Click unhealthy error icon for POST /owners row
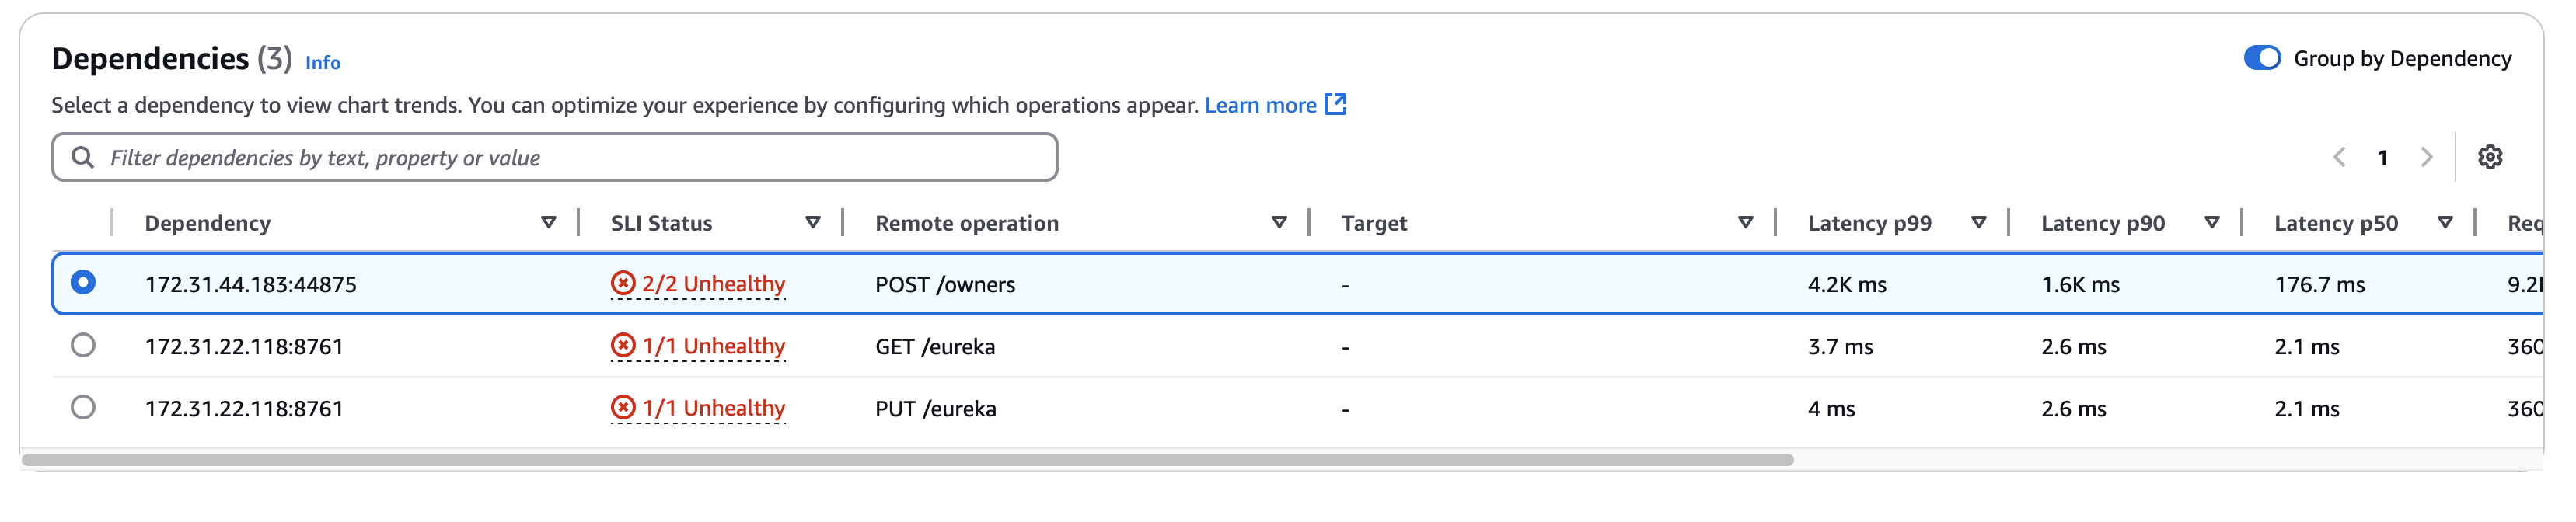This screenshot has width=2576, height=522. pyautogui.click(x=623, y=284)
